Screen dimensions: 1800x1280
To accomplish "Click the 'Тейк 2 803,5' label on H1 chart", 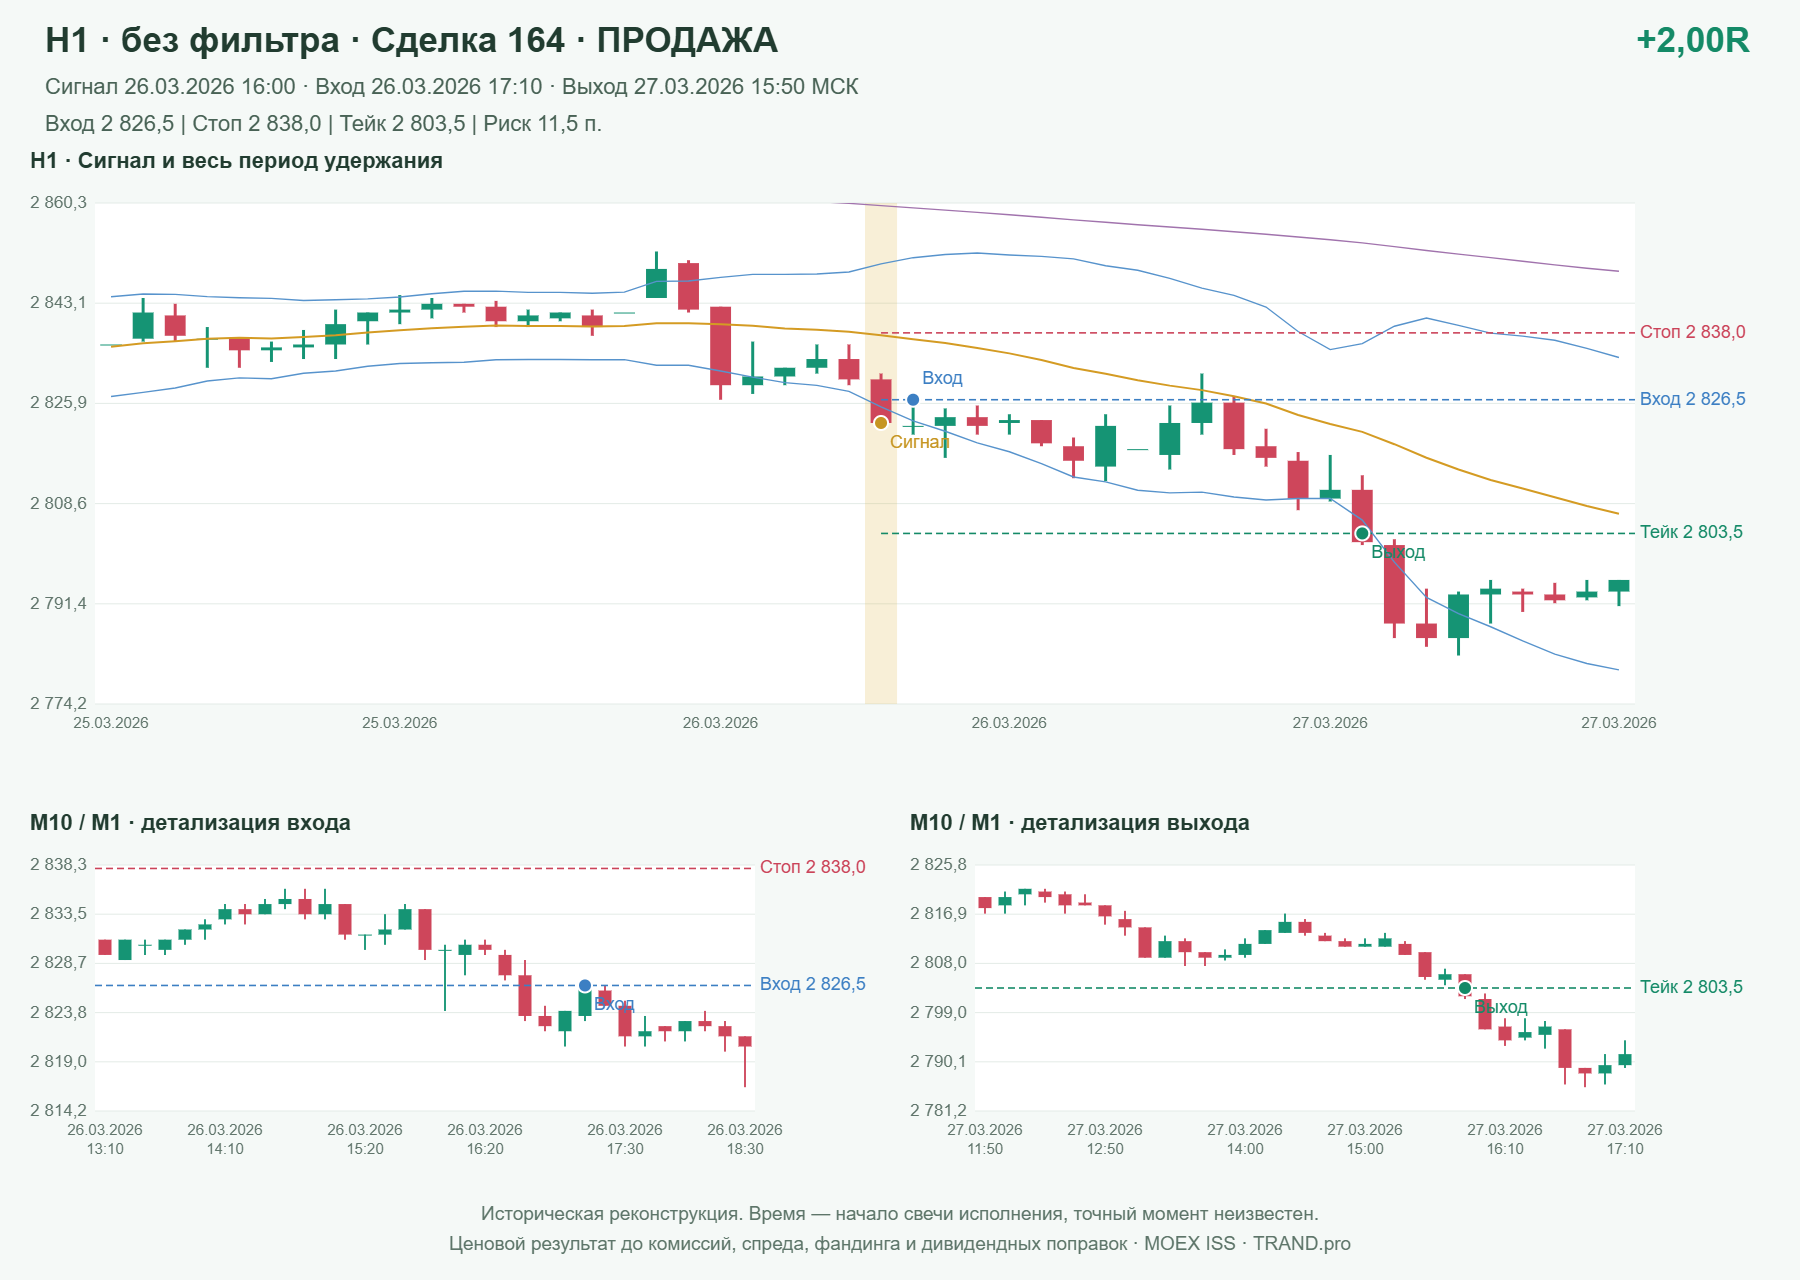I will [x=1691, y=532].
